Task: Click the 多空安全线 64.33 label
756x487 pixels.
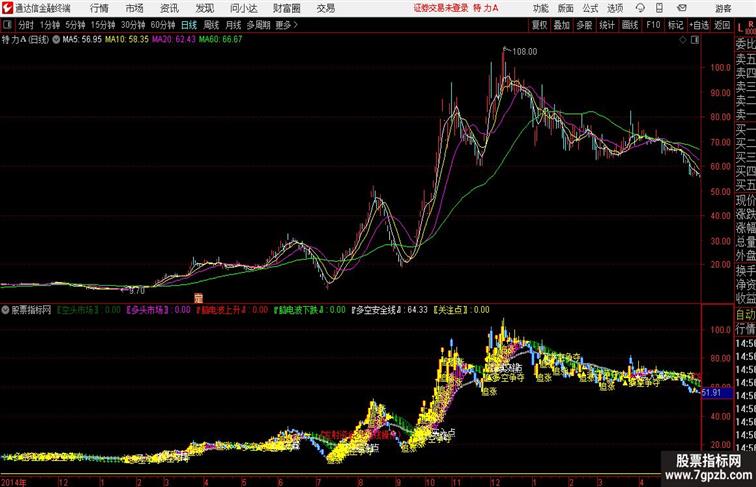Action: point(390,310)
